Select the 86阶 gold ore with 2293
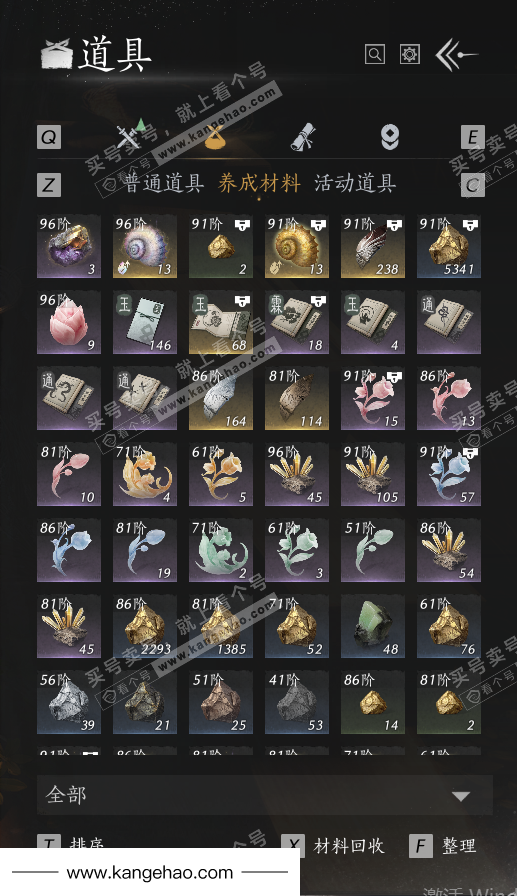 click(x=145, y=626)
